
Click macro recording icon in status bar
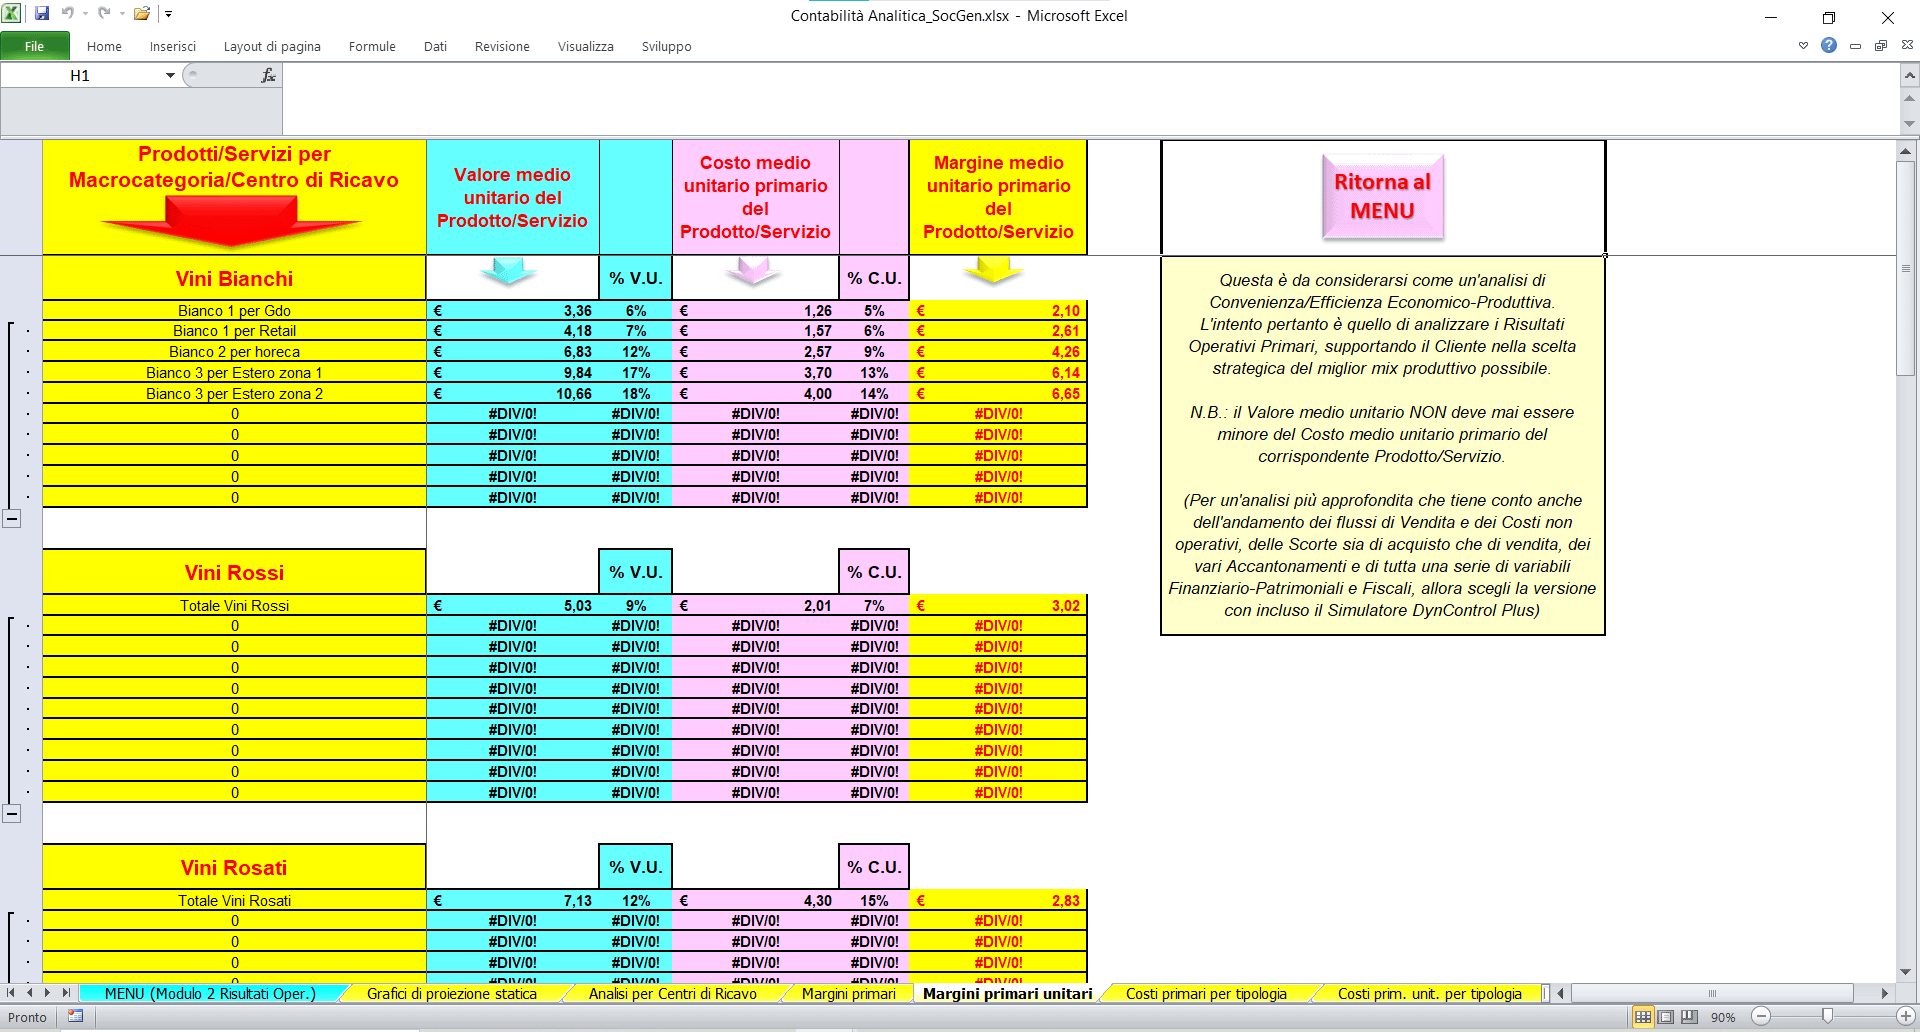pos(75,1017)
